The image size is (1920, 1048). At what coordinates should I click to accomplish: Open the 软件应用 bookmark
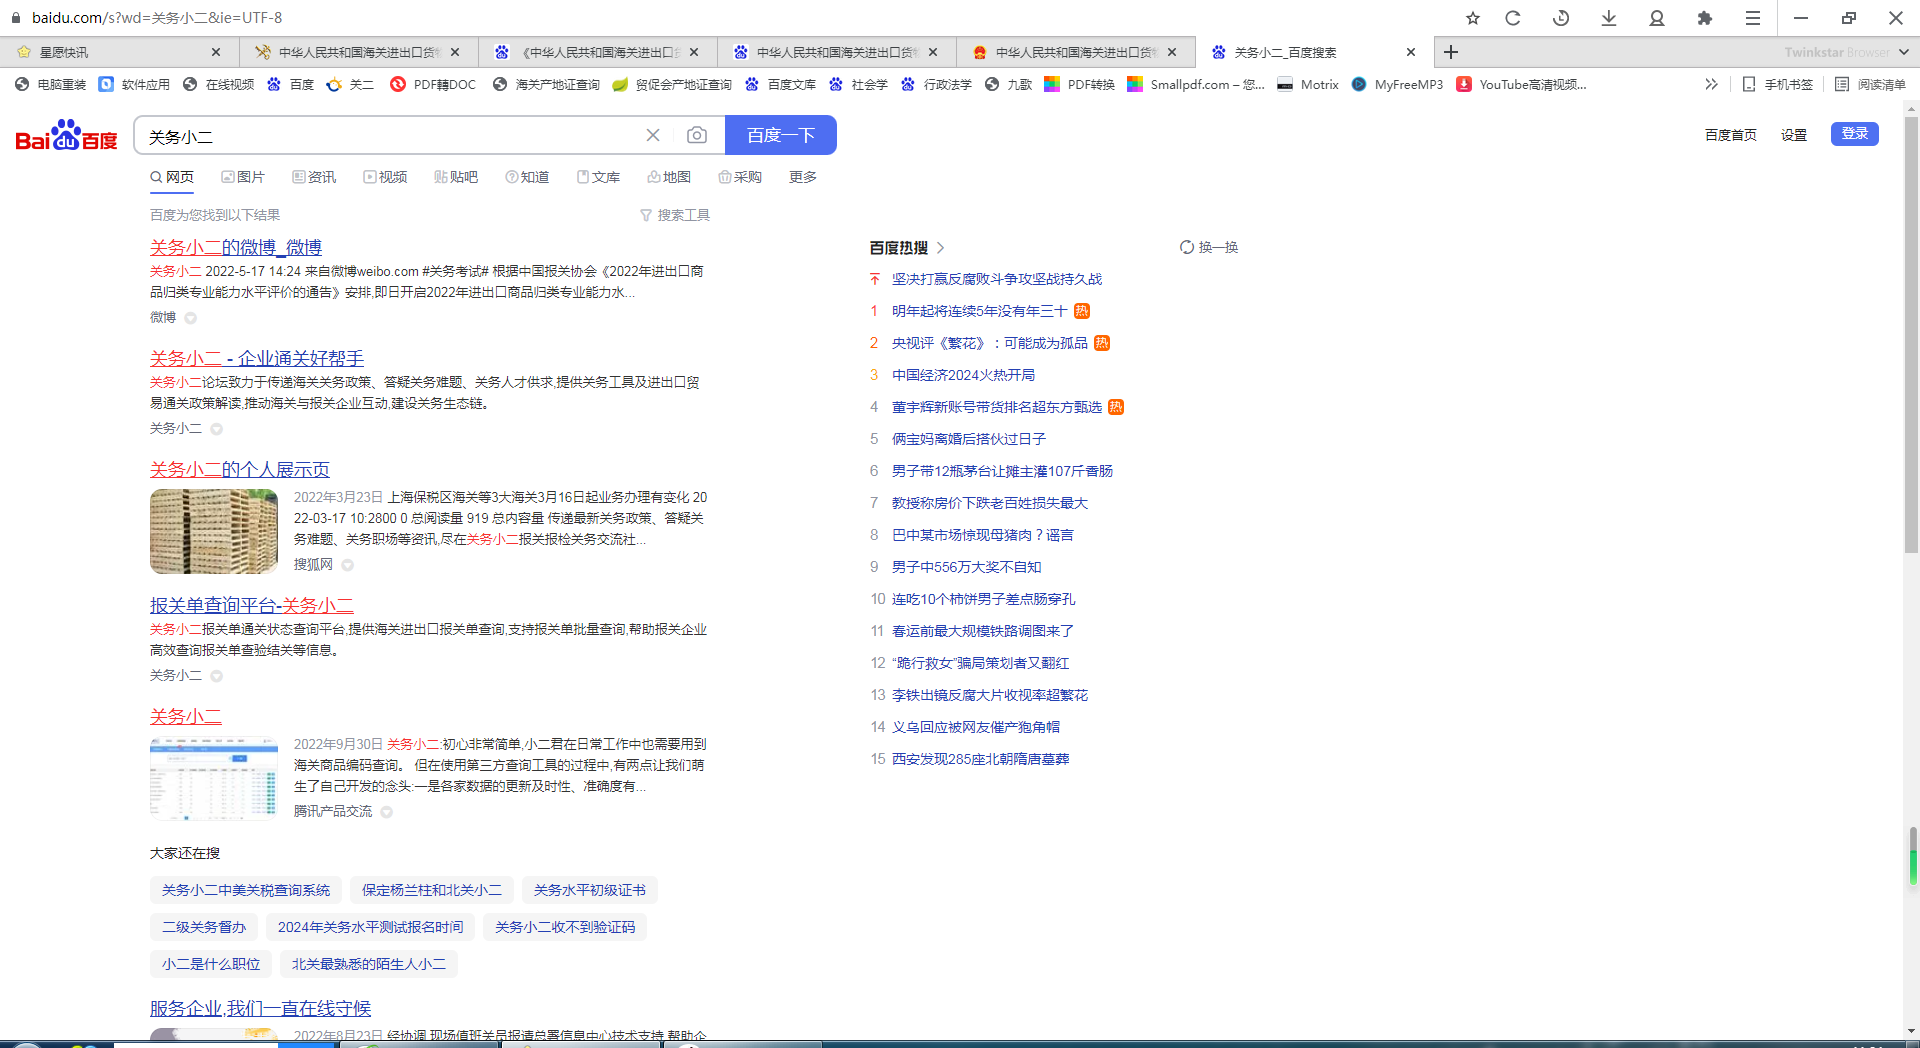pos(135,84)
